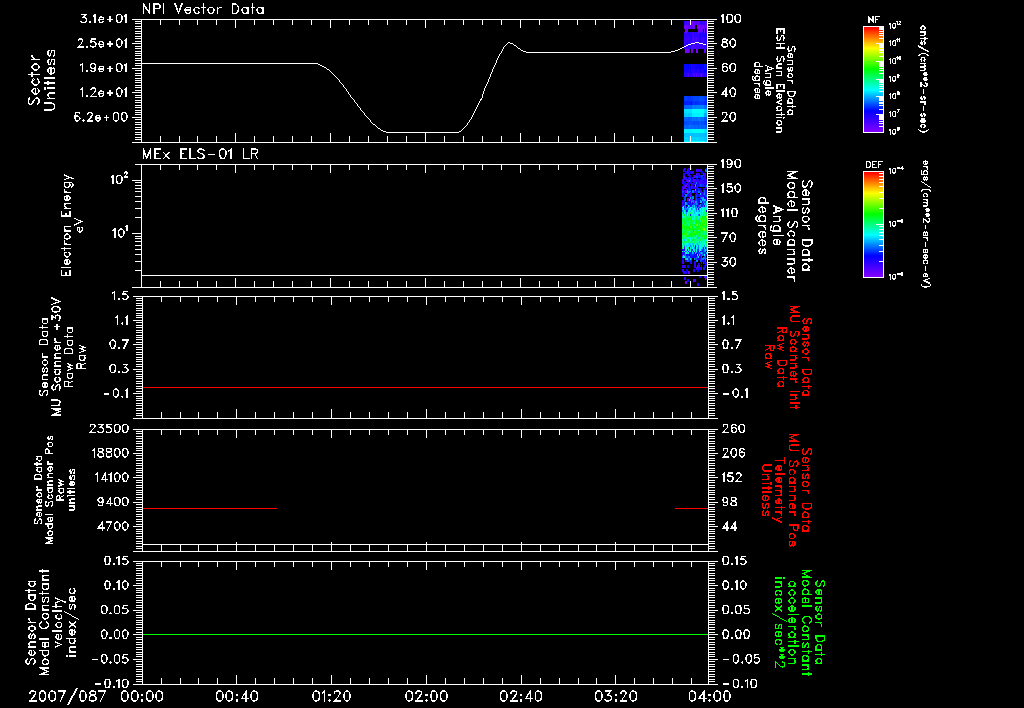Click the 04:00 time axis label
The width and height of the screenshot is (1024, 708).
point(710,696)
